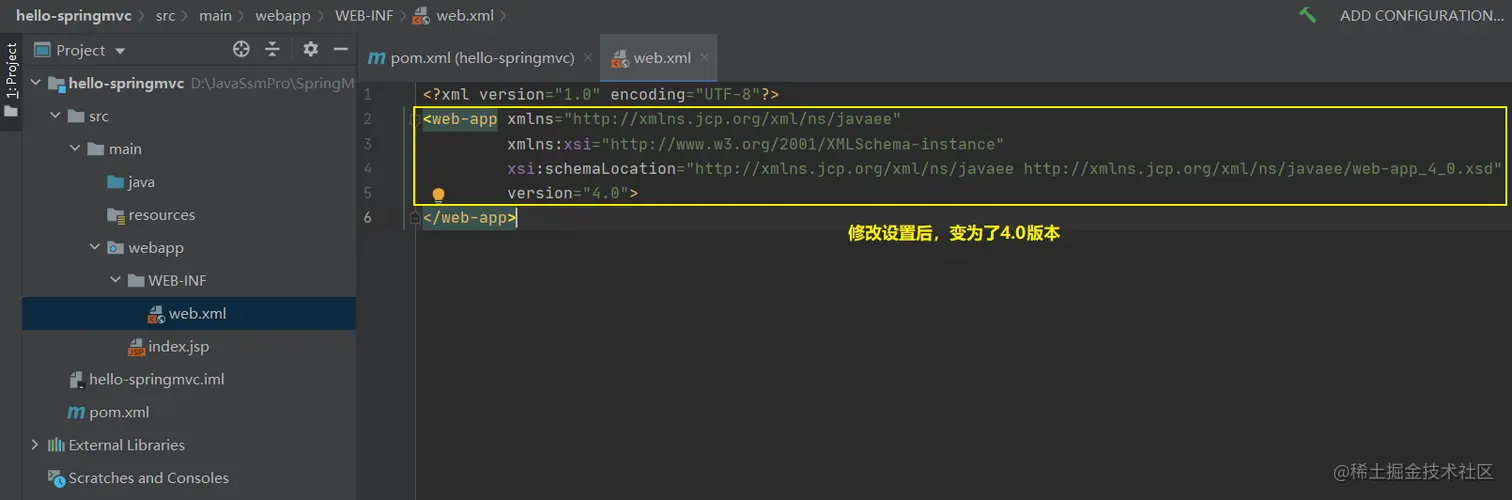Click the src breadcrumb item

click(166, 15)
